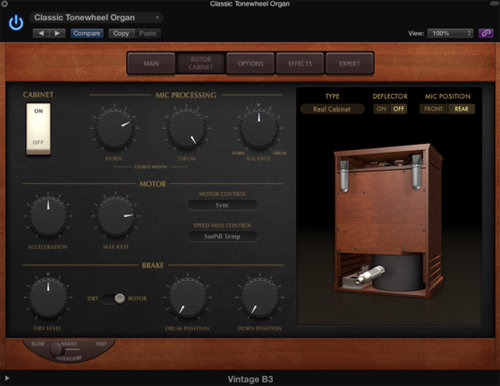
Task: Click the Compare button
Action: tap(87, 33)
